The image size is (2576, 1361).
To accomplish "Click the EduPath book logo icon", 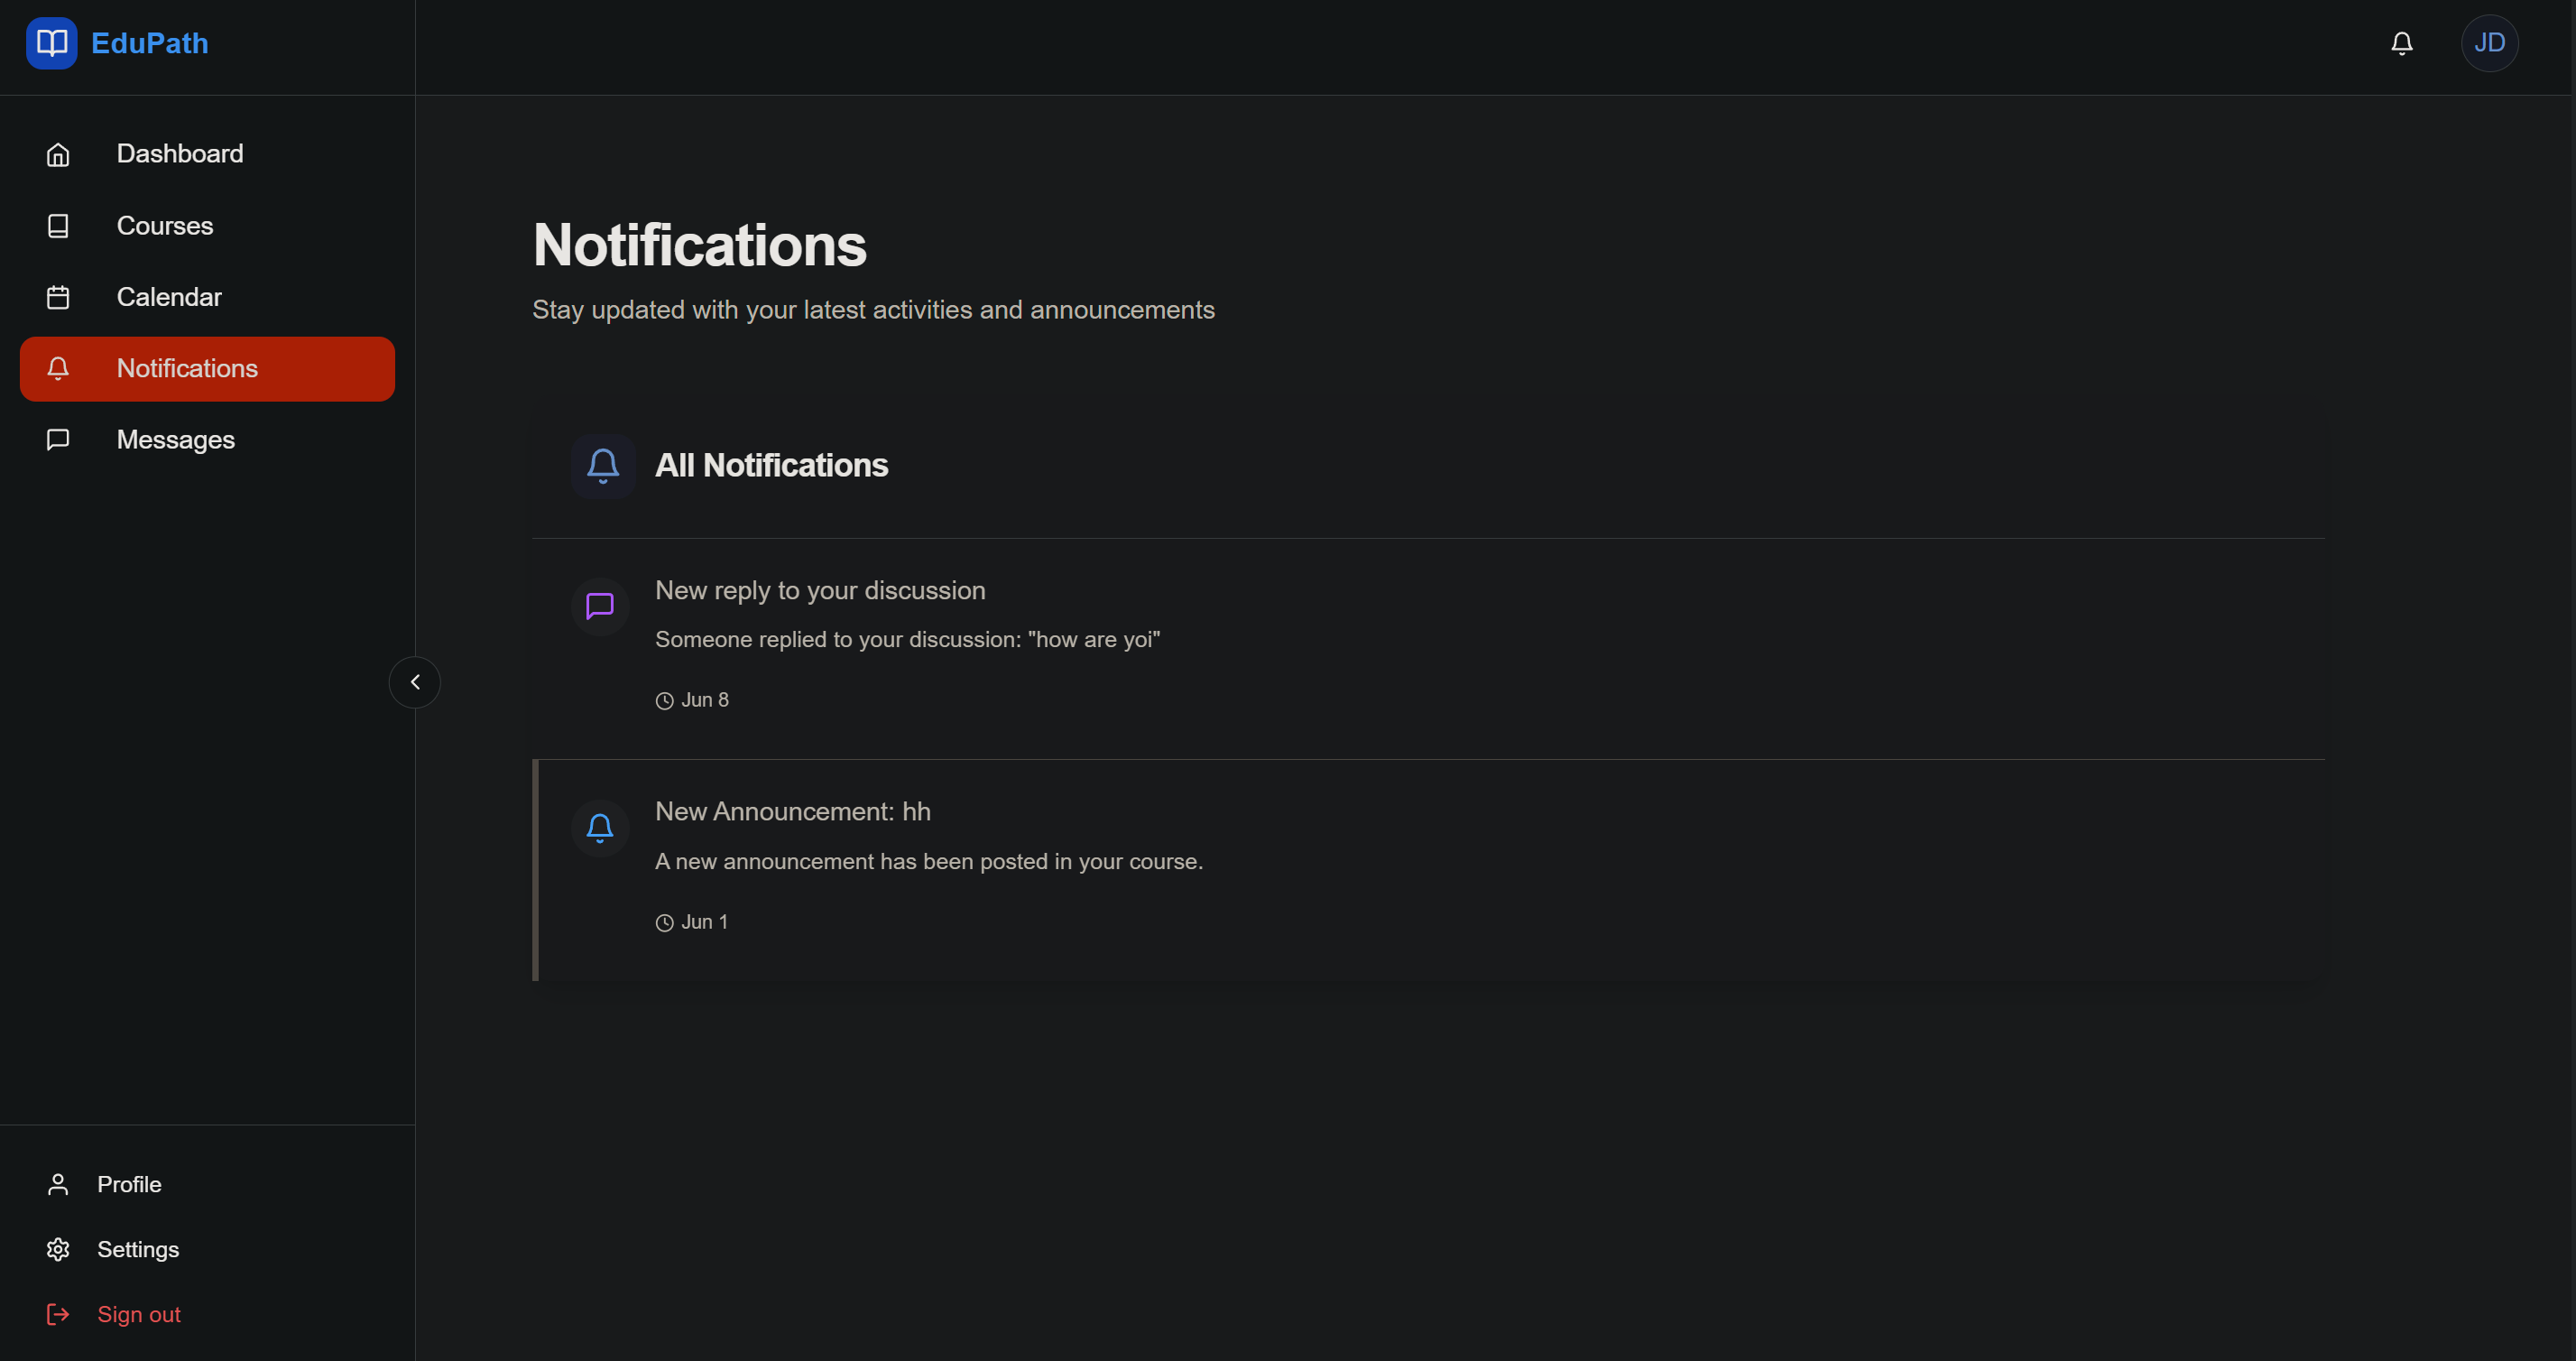I will 51,43.
